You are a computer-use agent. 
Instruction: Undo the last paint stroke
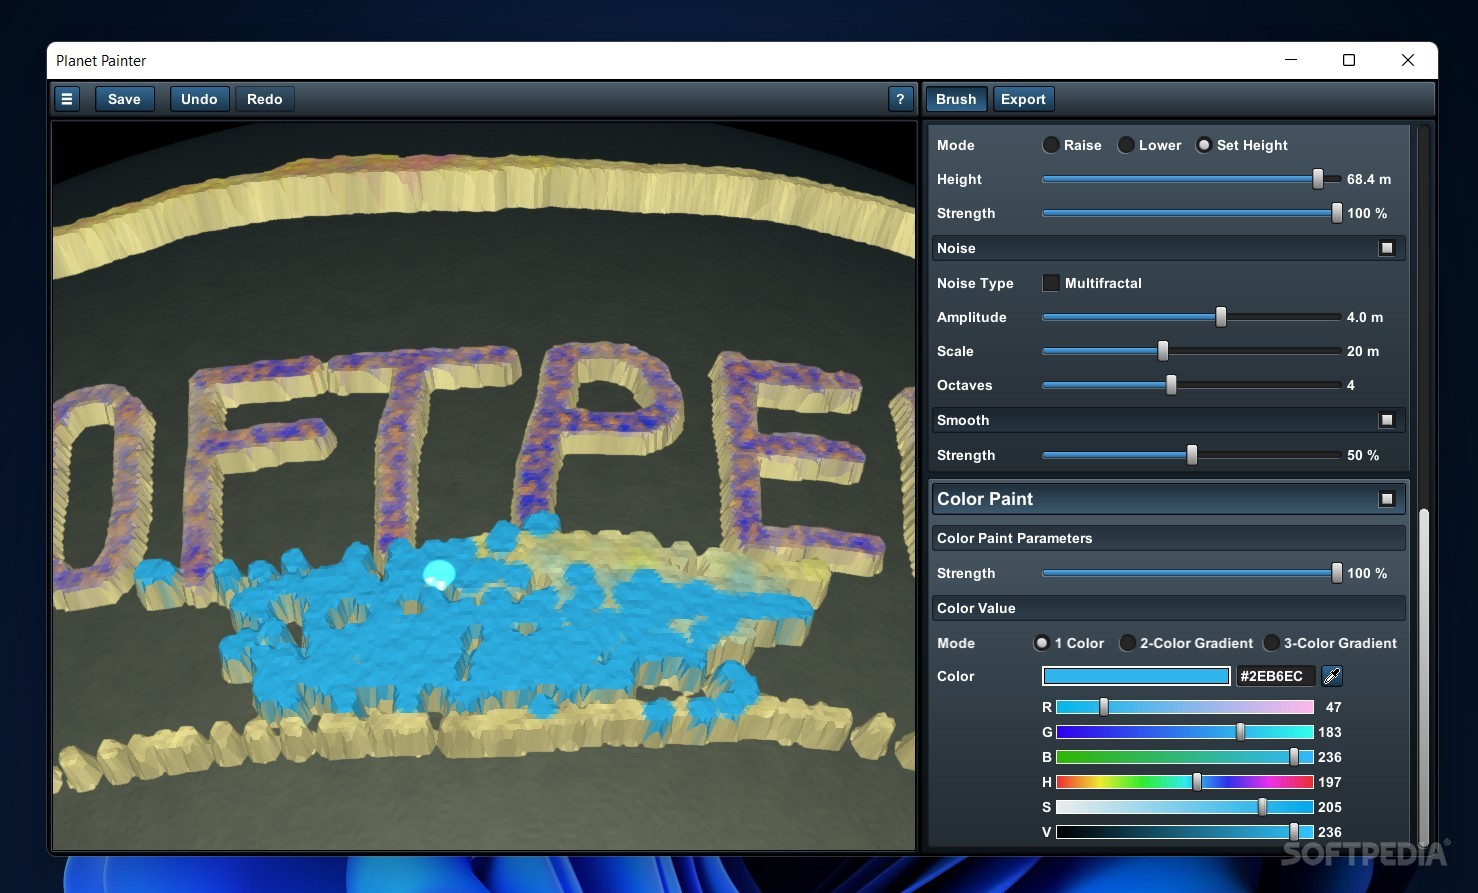tap(199, 99)
